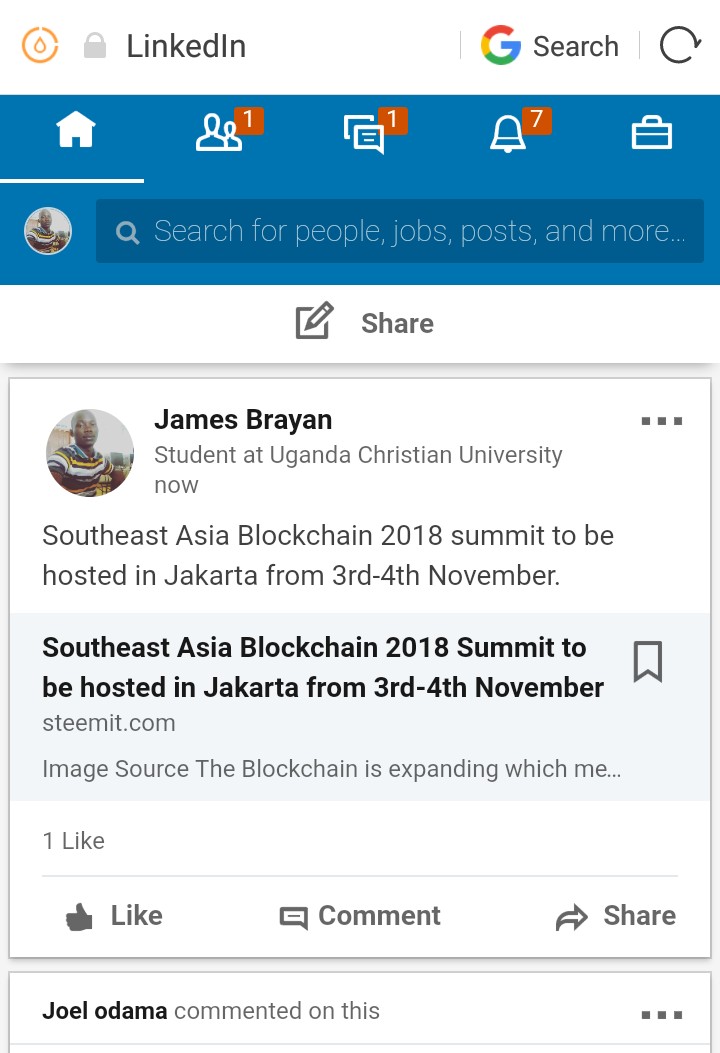
Task: Comment on the Blockchain summit post
Action: click(360, 915)
